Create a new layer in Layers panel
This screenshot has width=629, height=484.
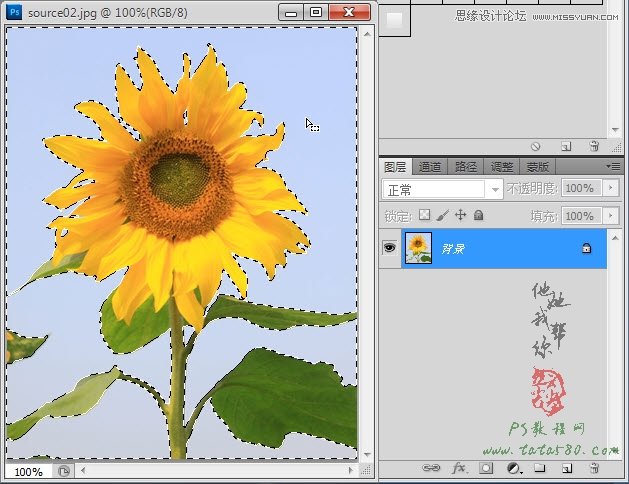click(567, 468)
